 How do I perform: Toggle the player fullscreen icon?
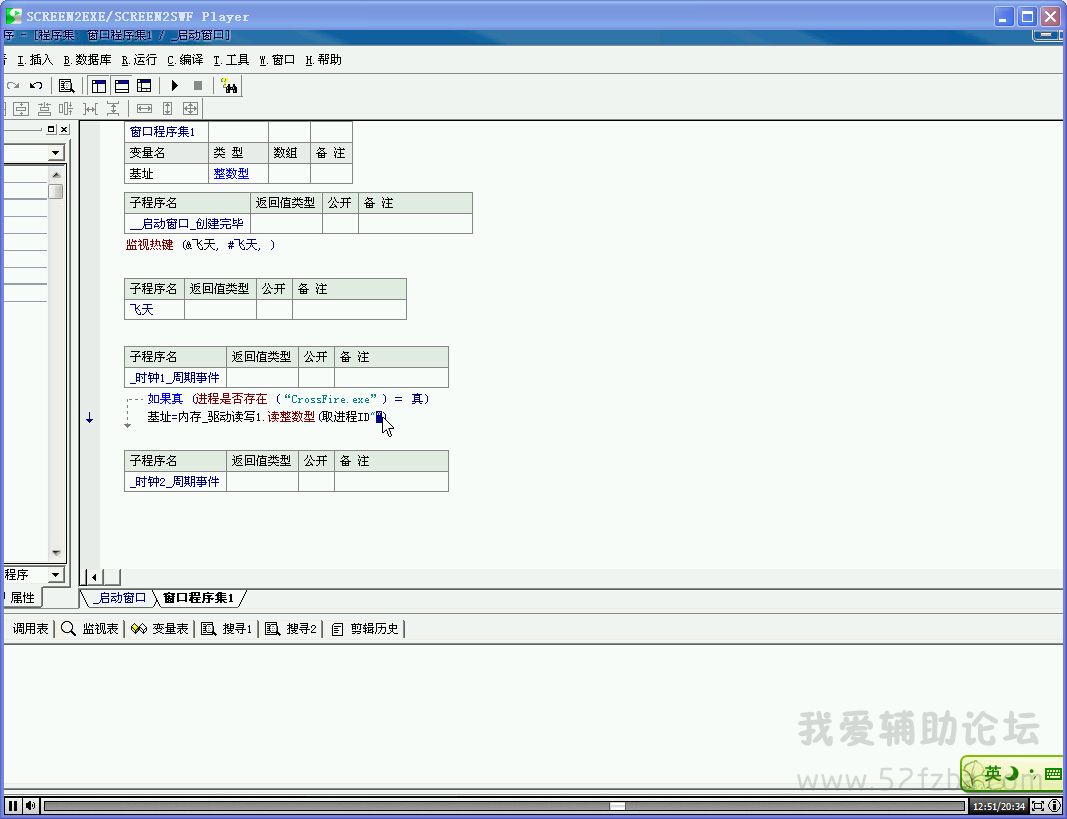[x=1038, y=806]
